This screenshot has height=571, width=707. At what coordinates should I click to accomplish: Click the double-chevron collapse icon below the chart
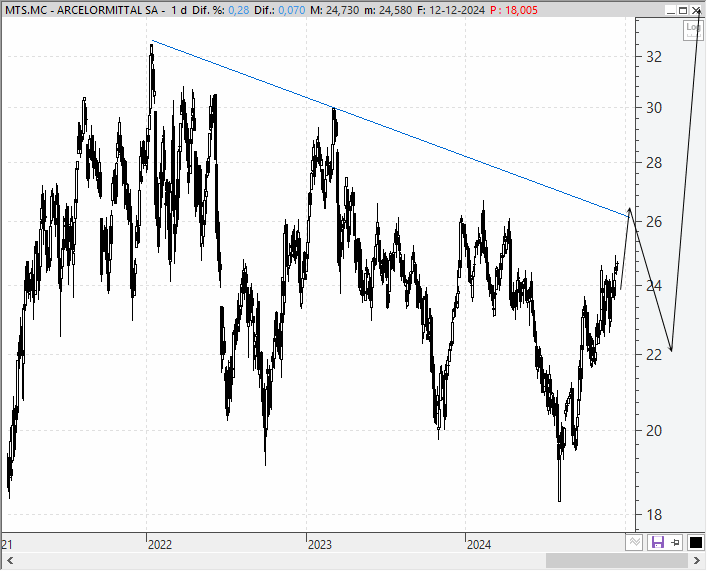point(634,542)
